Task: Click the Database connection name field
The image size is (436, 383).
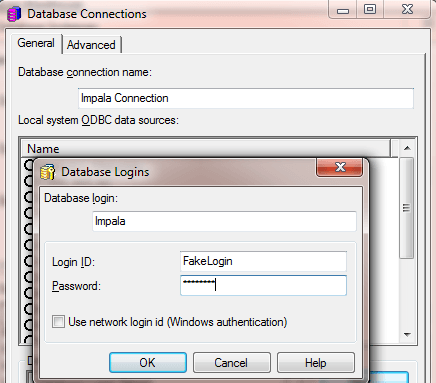Action: pyautogui.click(x=246, y=98)
